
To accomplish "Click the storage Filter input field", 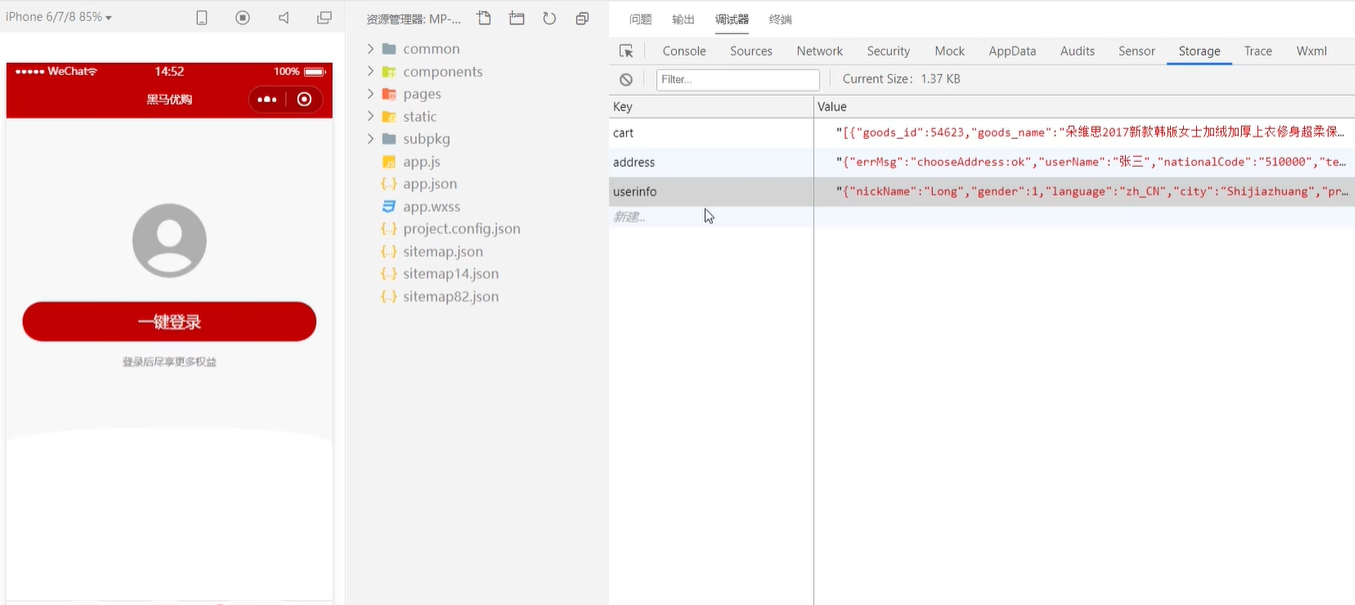I will [x=738, y=79].
